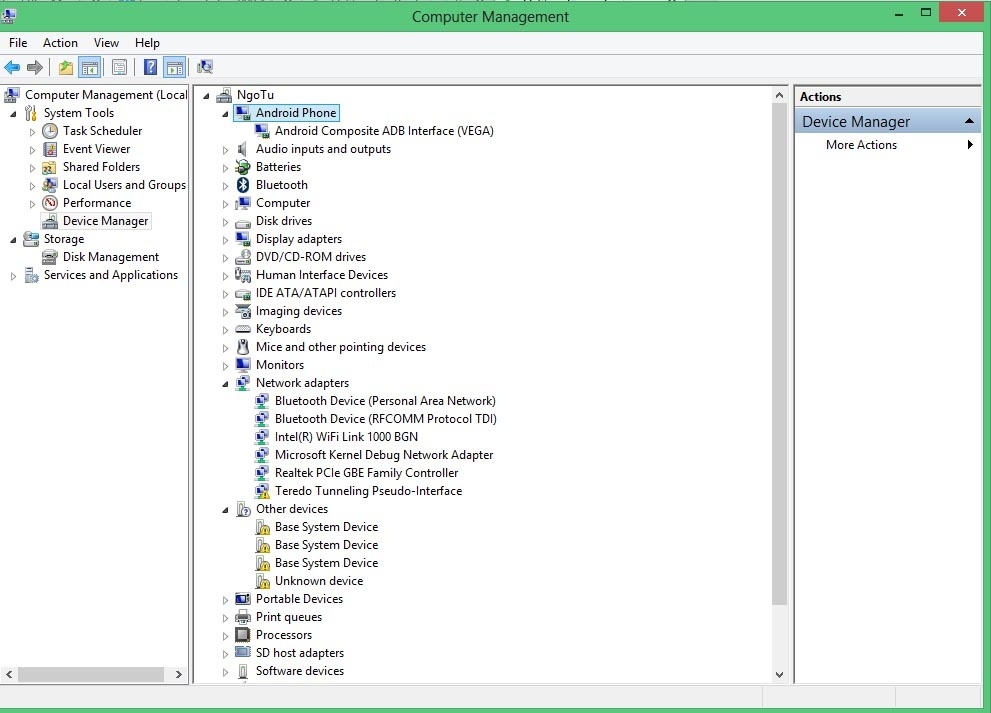Click the Event Viewer icon

[x=50, y=149]
